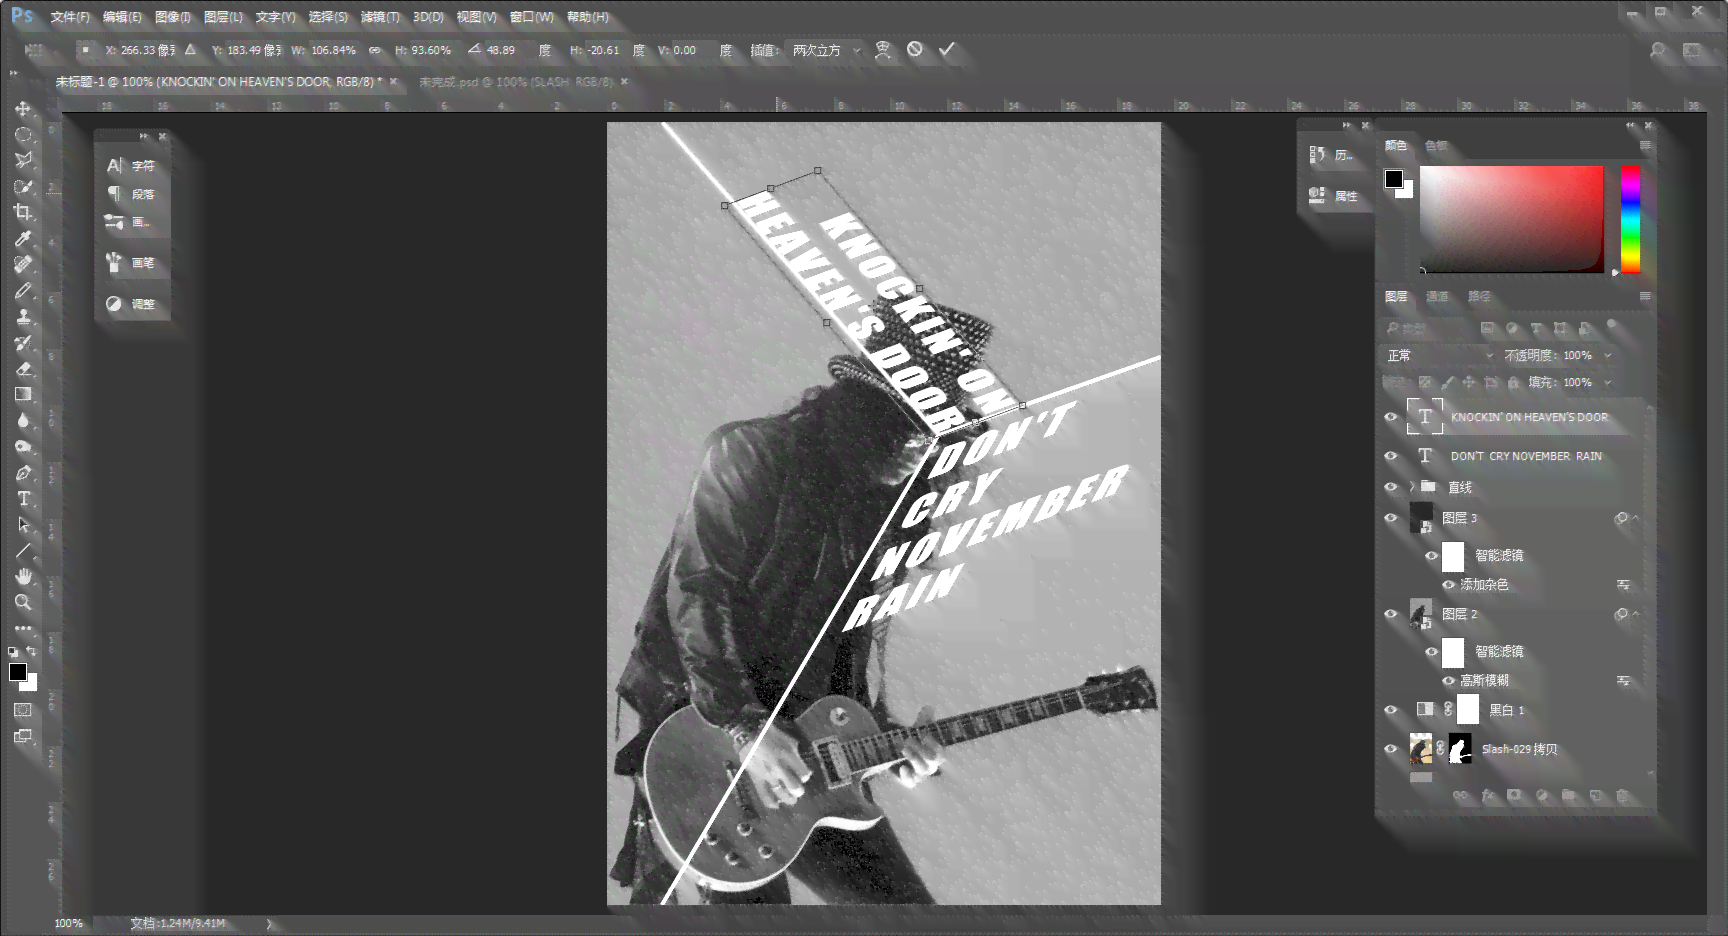Hide the KNOCKIN' ON HEAVEN'S DOOR layer
This screenshot has height=936, width=1728.
coord(1391,417)
